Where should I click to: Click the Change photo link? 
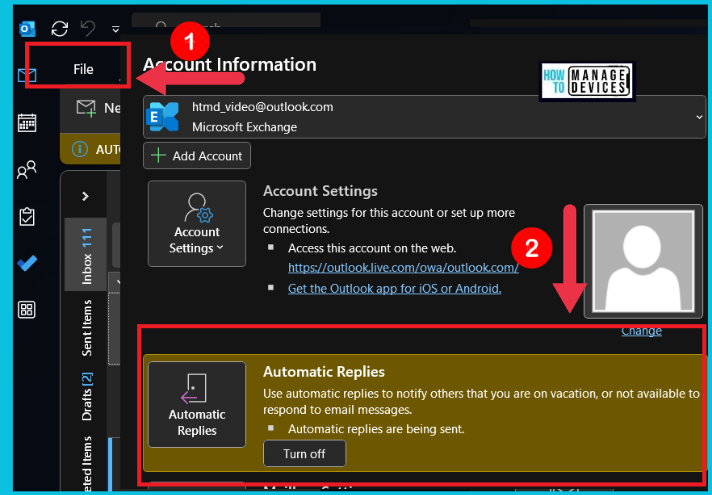(x=641, y=331)
